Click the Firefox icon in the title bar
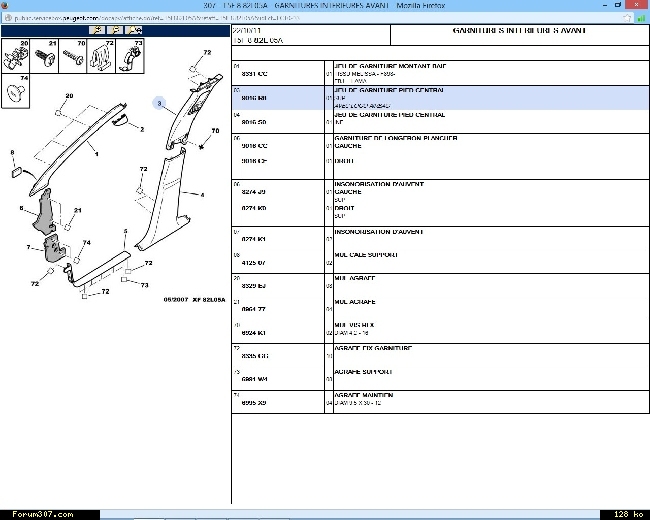The width and height of the screenshot is (650, 520). pos(5,5)
